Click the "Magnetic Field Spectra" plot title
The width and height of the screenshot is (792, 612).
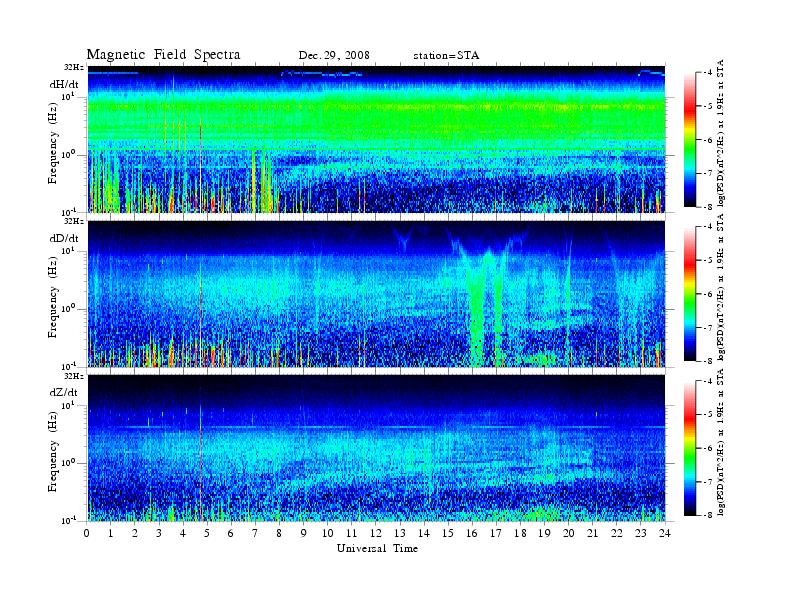click(163, 55)
